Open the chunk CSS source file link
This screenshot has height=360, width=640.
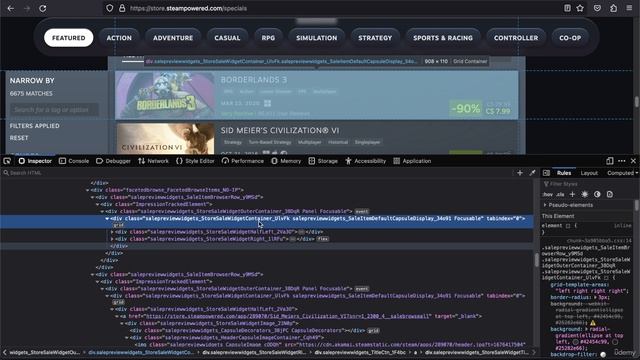(x=599, y=241)
